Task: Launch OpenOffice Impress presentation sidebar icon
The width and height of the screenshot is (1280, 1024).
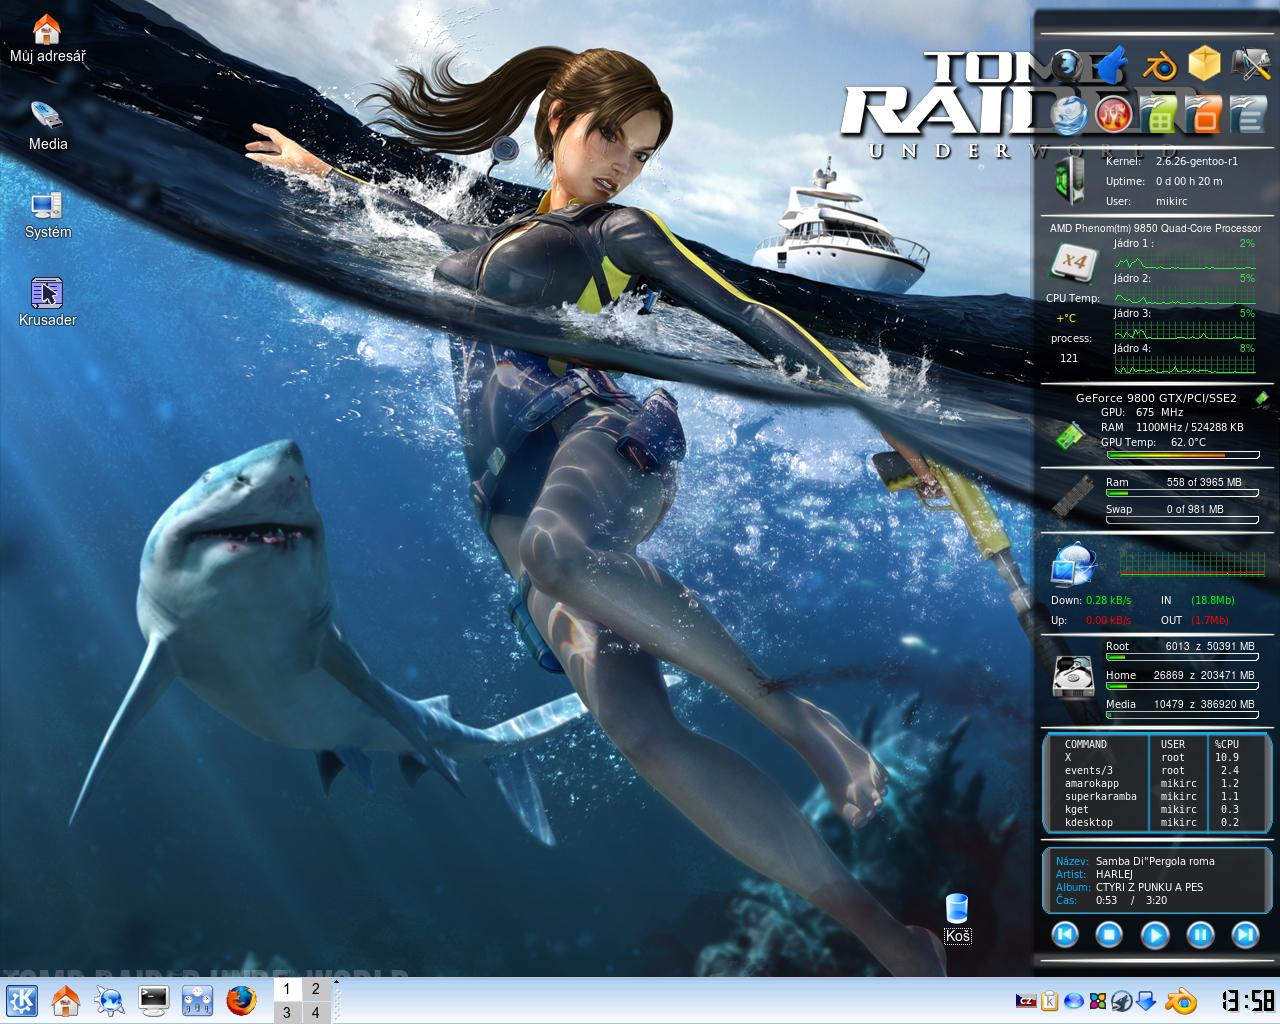Action: tap(1204, 114)
